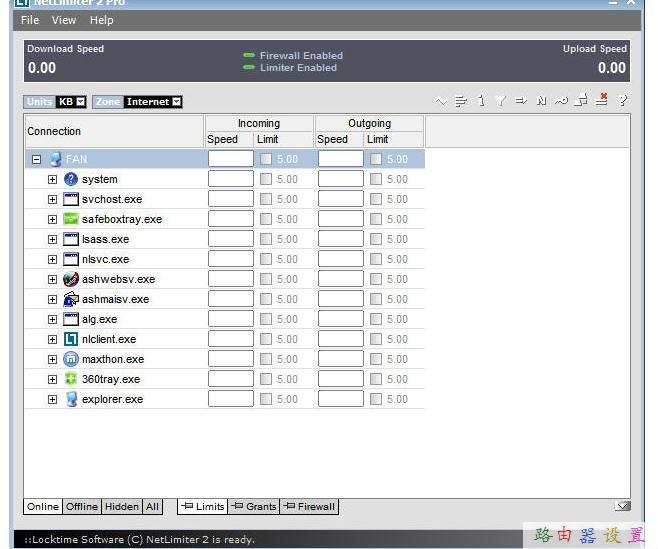Switch to the Offline tab
The height and width of the screenshot is (549, 658).
tap(82, 507)
